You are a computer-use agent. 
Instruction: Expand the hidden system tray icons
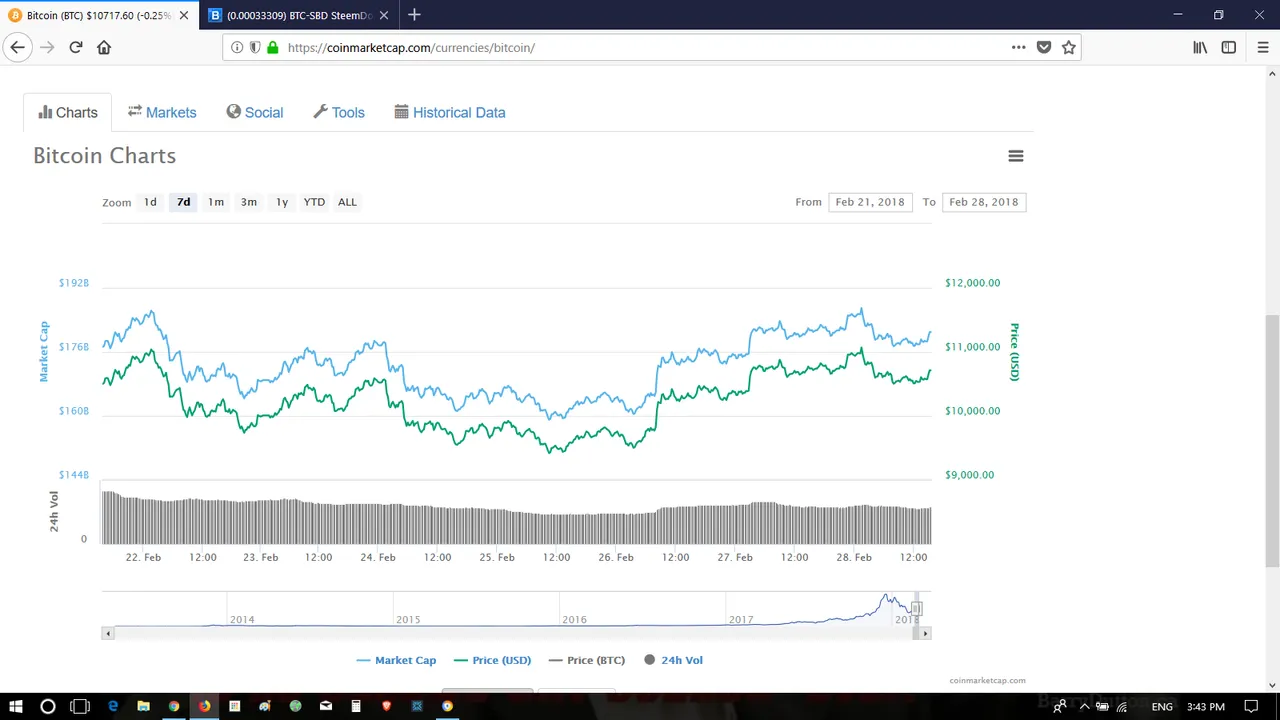1084,707
